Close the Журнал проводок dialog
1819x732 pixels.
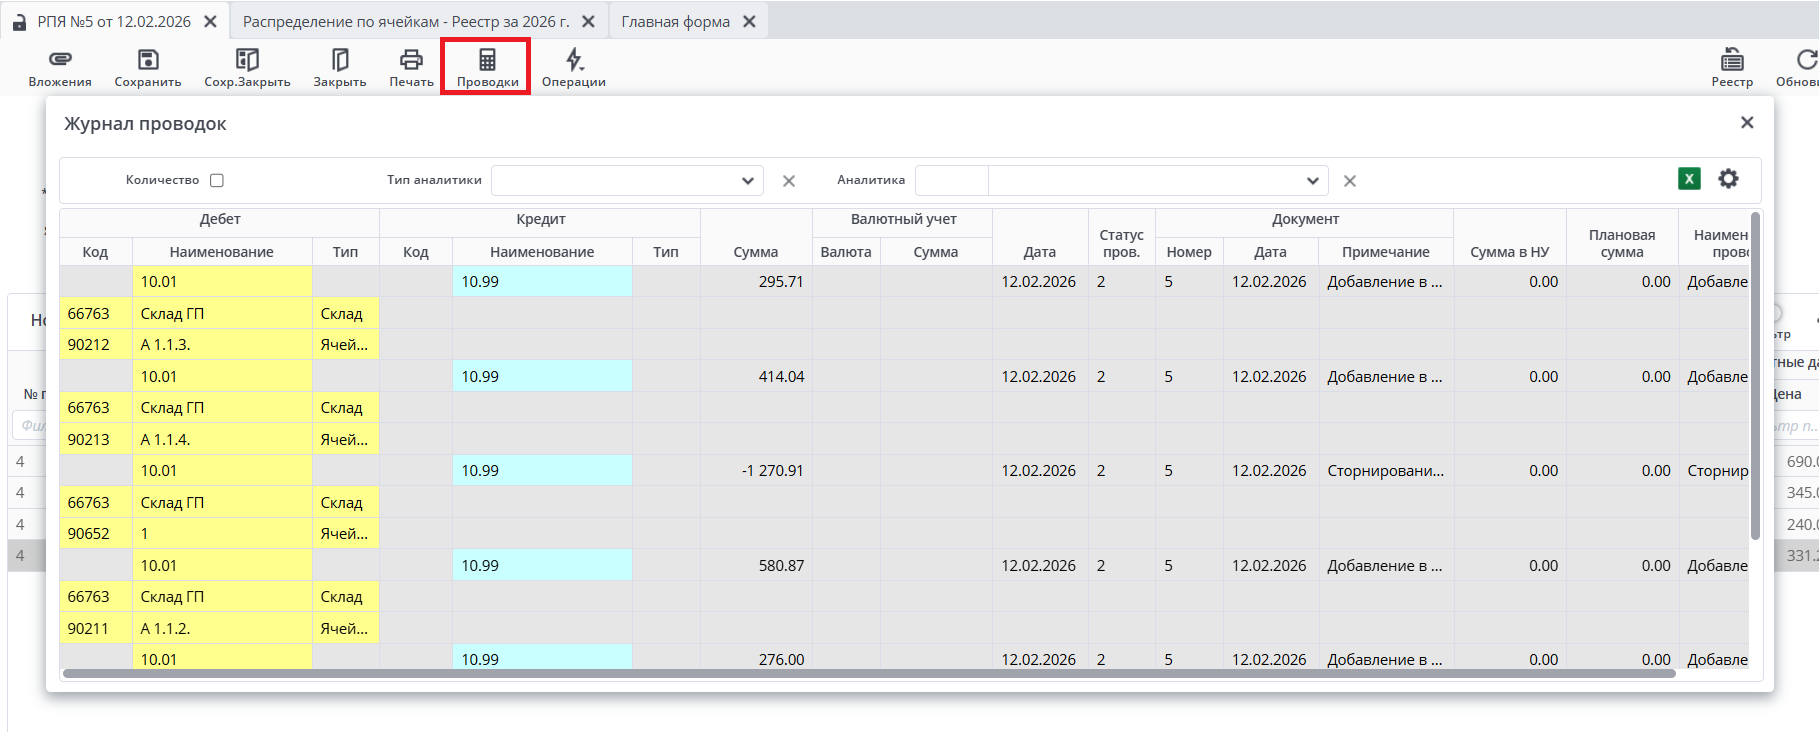coord(1747,122)
